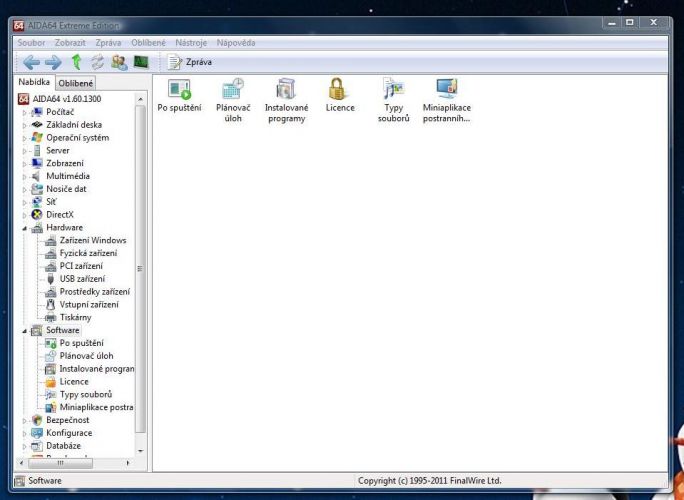Select the Licence lock icon in tree

(x=51, y=382)
